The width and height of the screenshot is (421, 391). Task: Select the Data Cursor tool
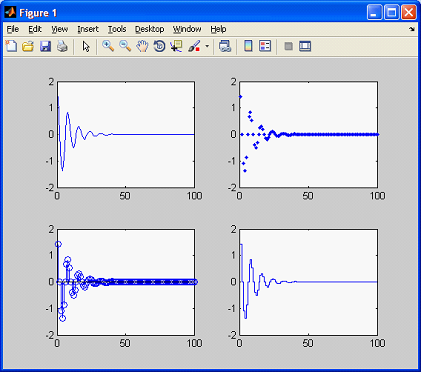click(176, 46)
